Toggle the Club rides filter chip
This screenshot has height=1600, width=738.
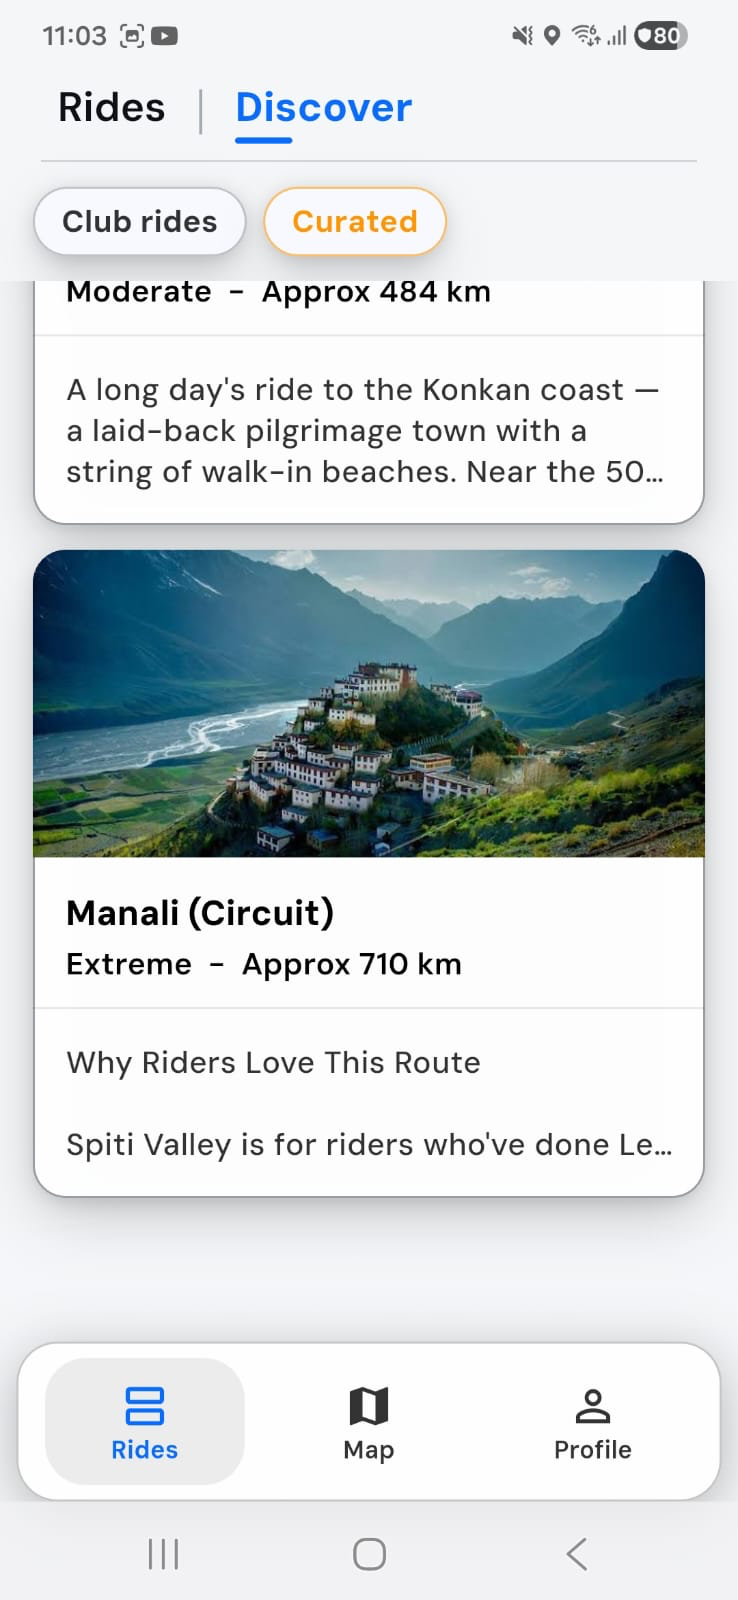[x=140, y=221]
